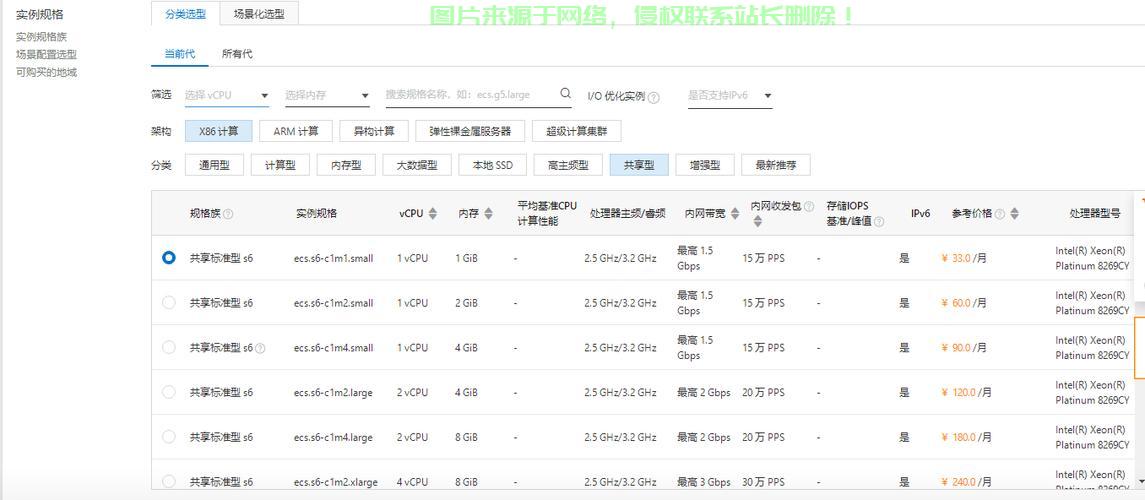Open the 选择 vCPU dropdown
This screenshot has width=1145, height=500.
coord(227,96)
